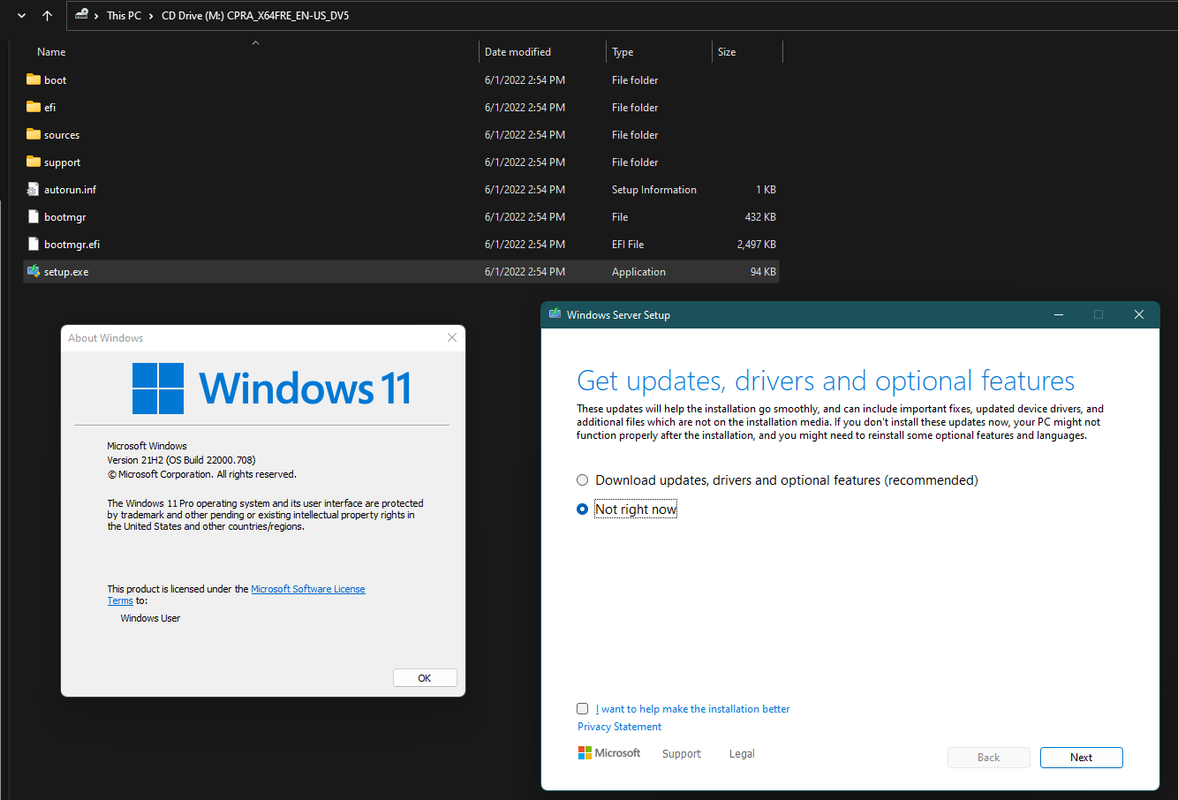Sort by Date modified column

coord(518,52)
